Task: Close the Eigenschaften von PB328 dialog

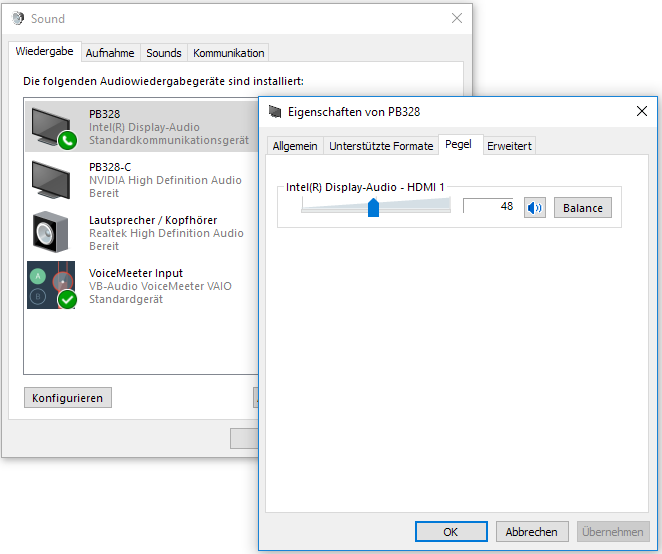Action: 641,112
